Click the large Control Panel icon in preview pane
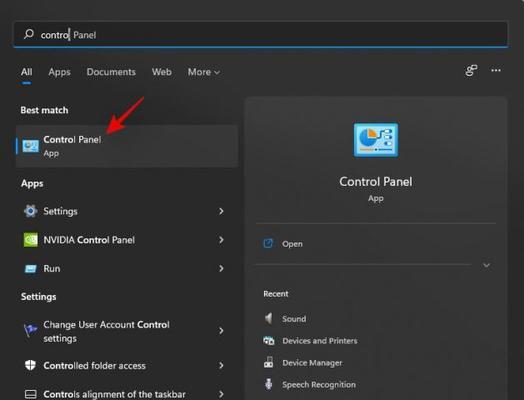Screen dimensions: 524x400 376,140
